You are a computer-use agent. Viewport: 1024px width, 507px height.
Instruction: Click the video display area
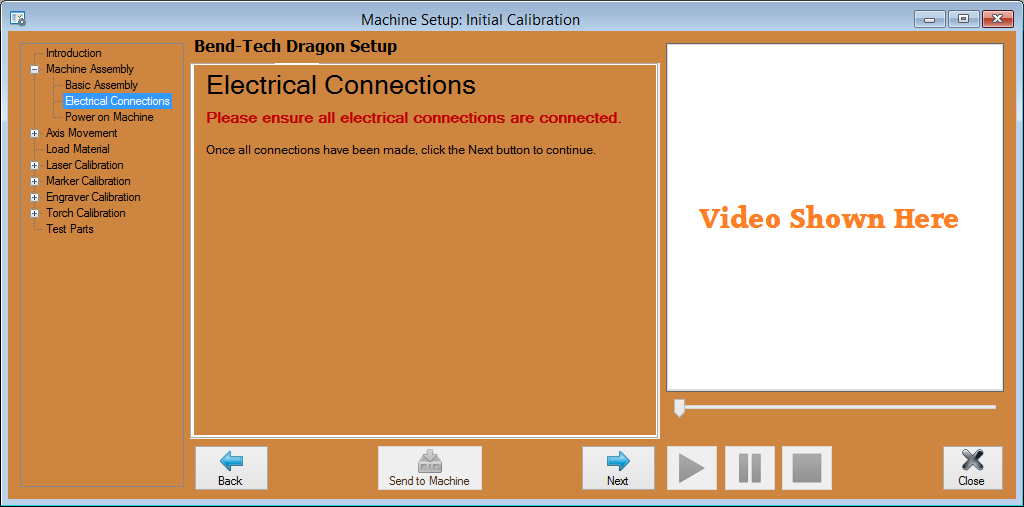(x=835, y=218)
